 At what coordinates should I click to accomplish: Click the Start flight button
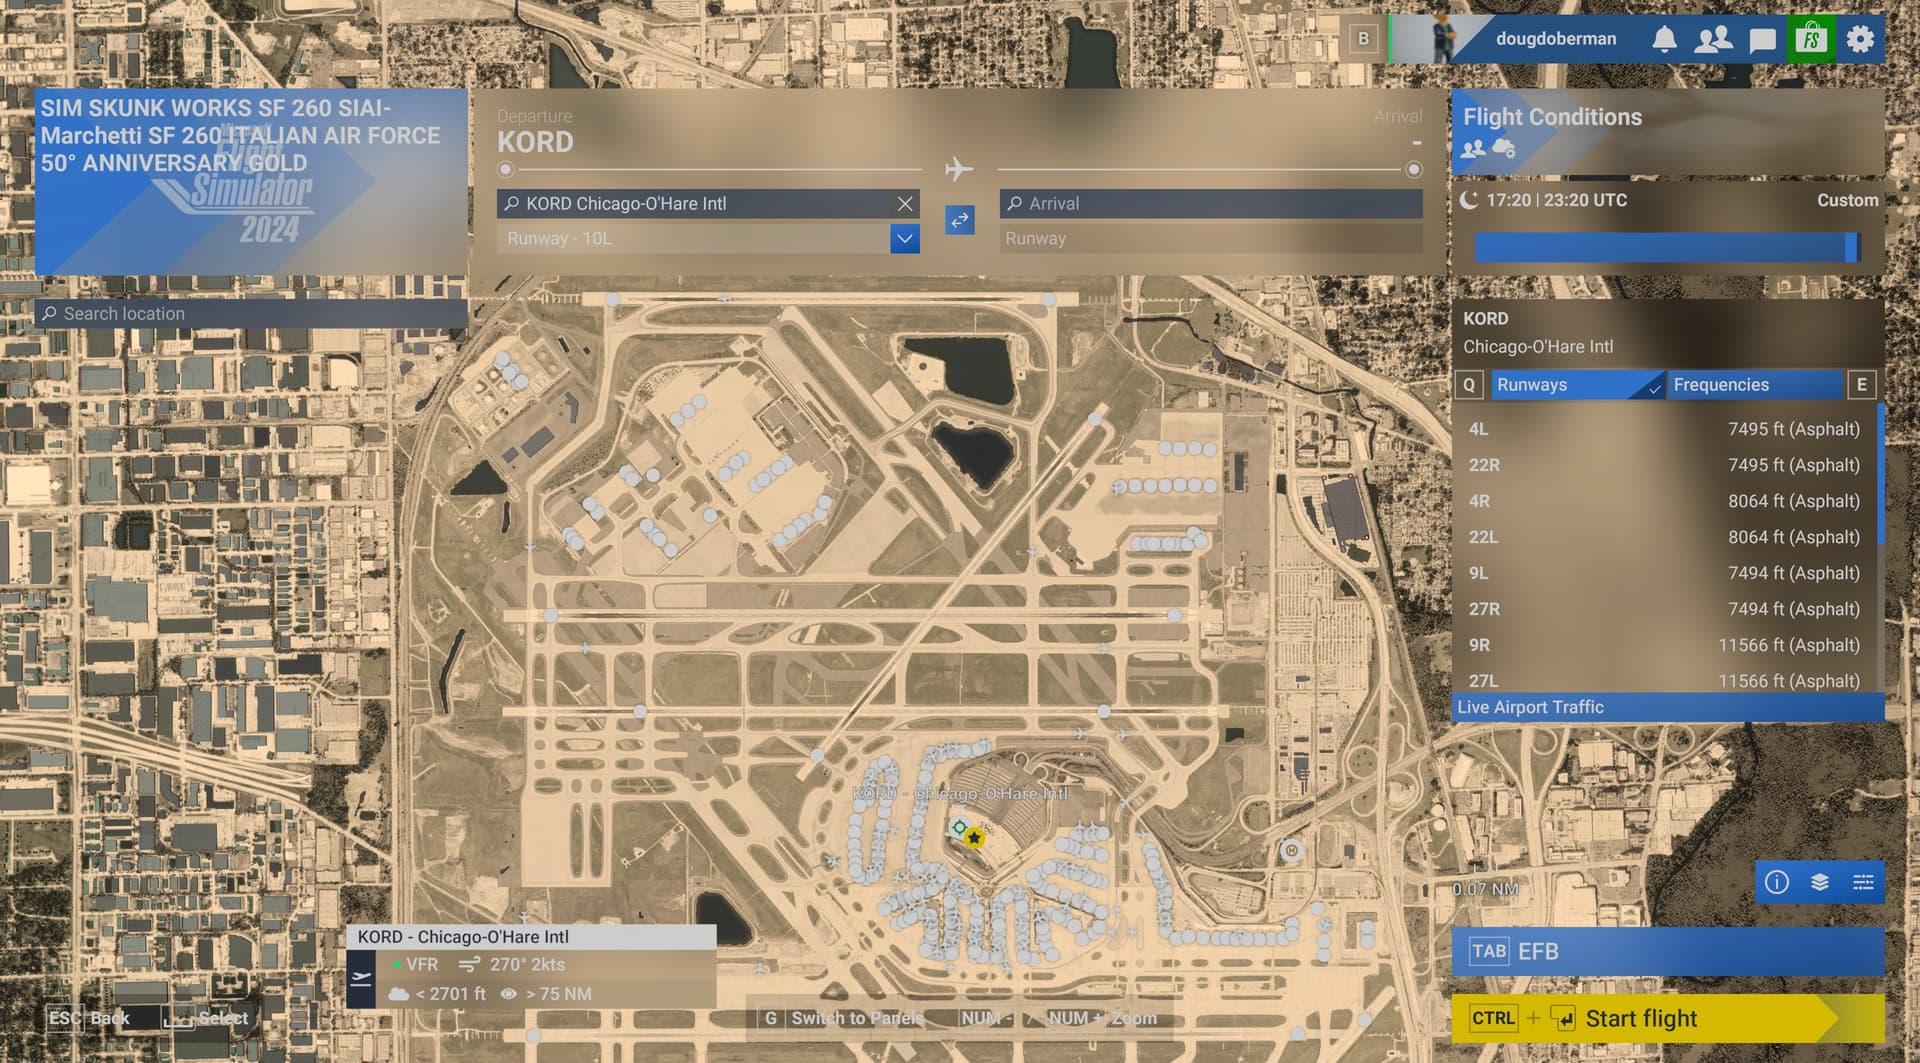[x=1660, y=1018]
